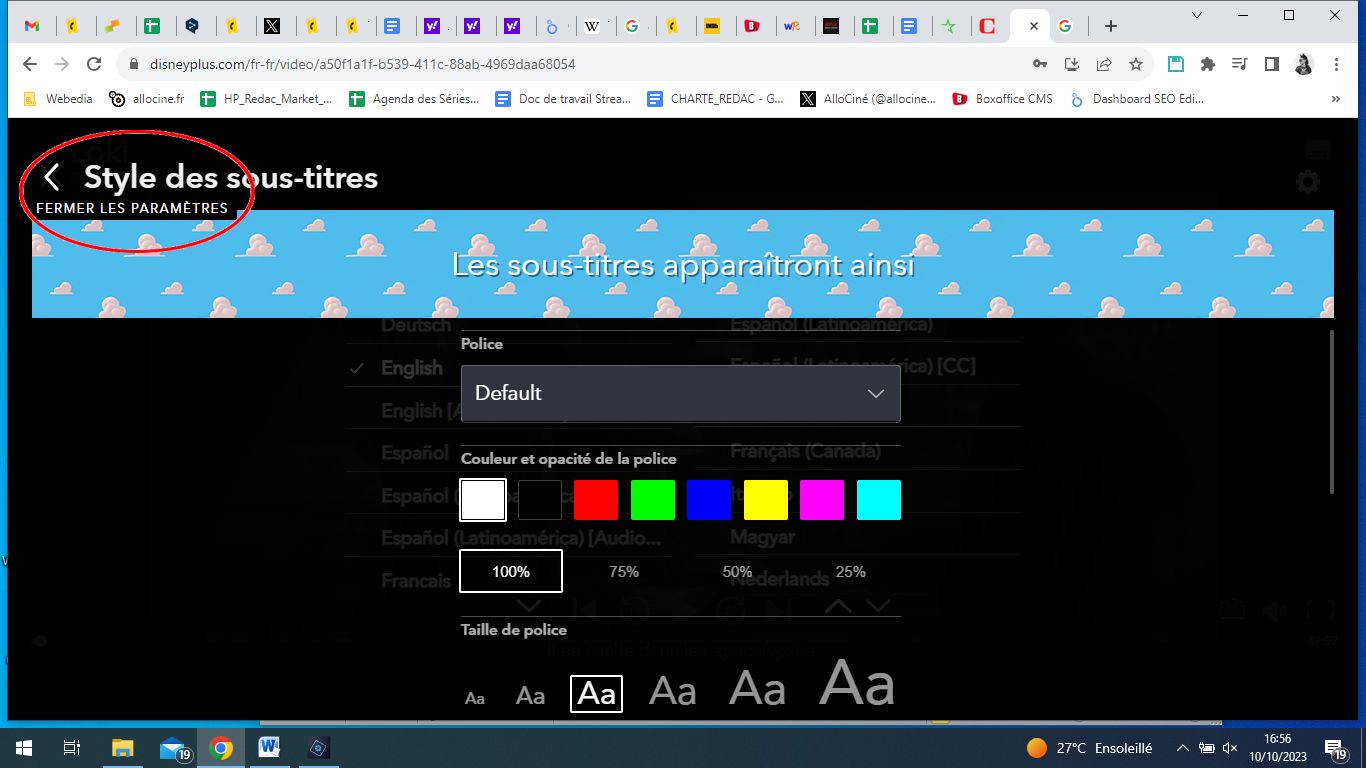Screen dimensions: 1366x768
Task: Share this page via the share icon
Action: pyautogui.click(x=1104, y=64)
